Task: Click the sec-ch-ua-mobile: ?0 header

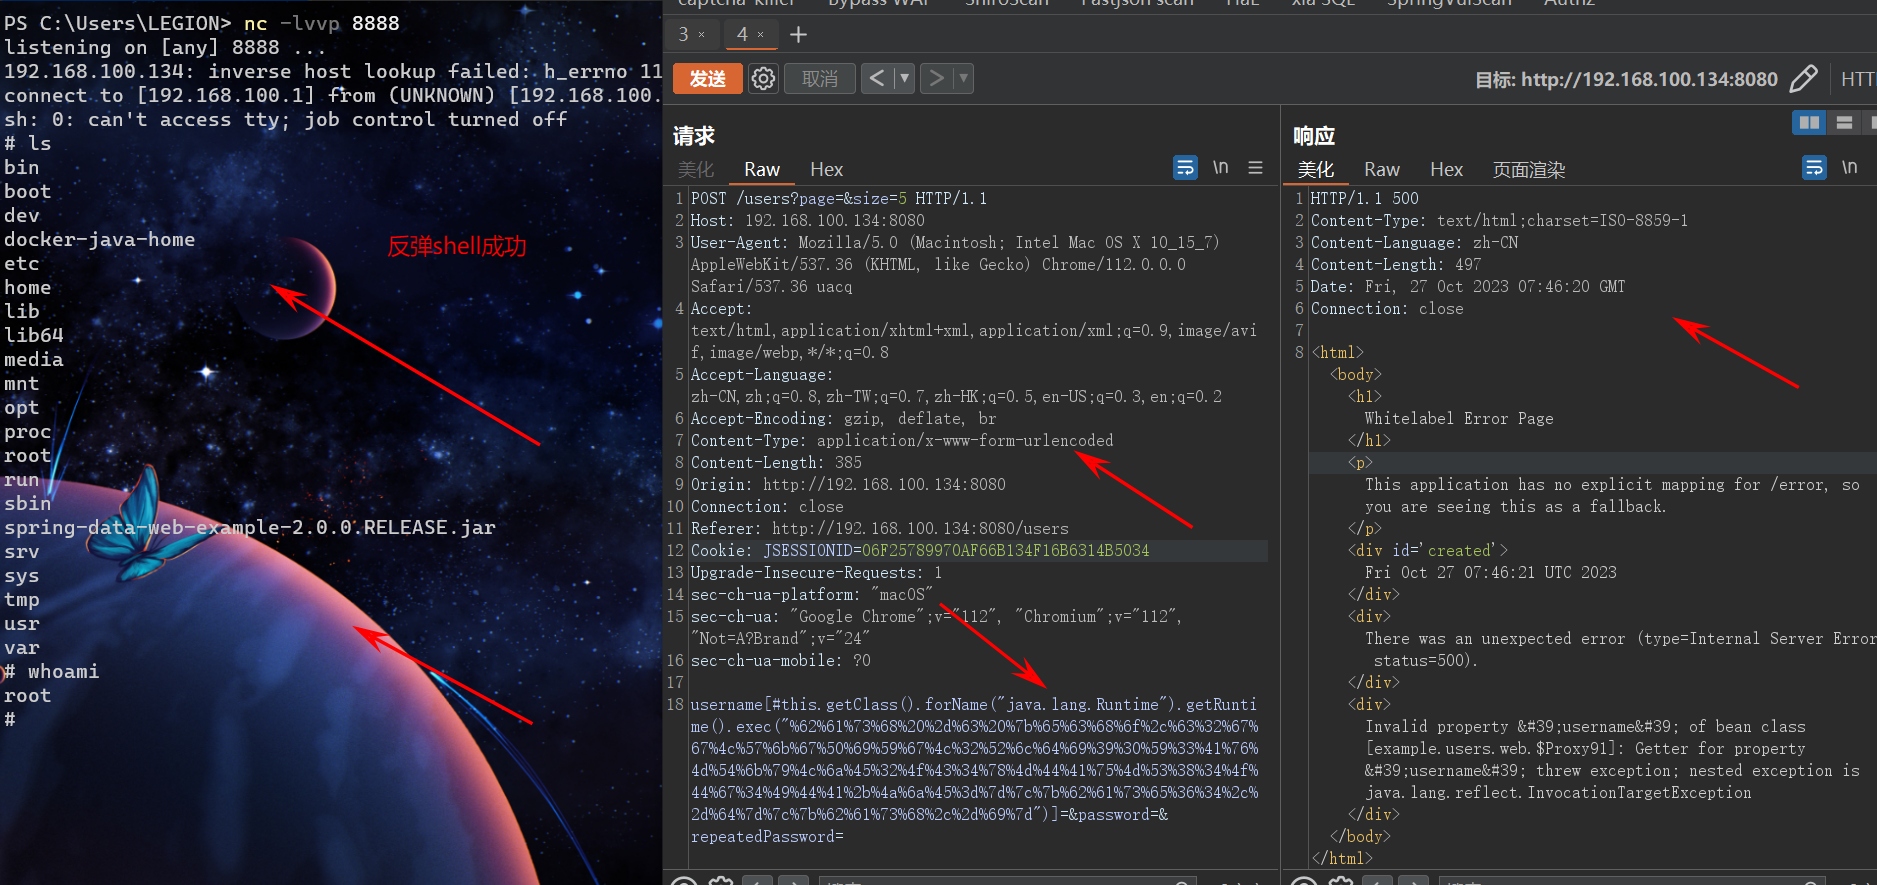Action: [x=781, y=660]
